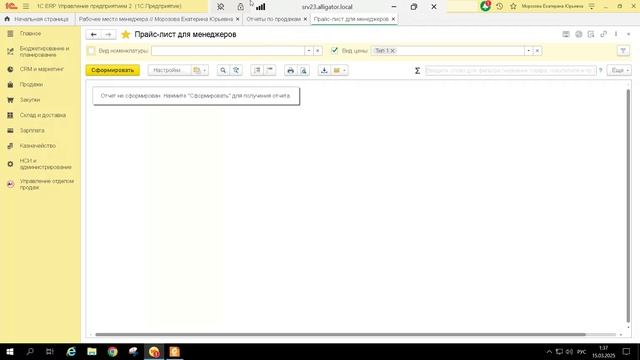Click the question mark help icon

pos(600,70)
